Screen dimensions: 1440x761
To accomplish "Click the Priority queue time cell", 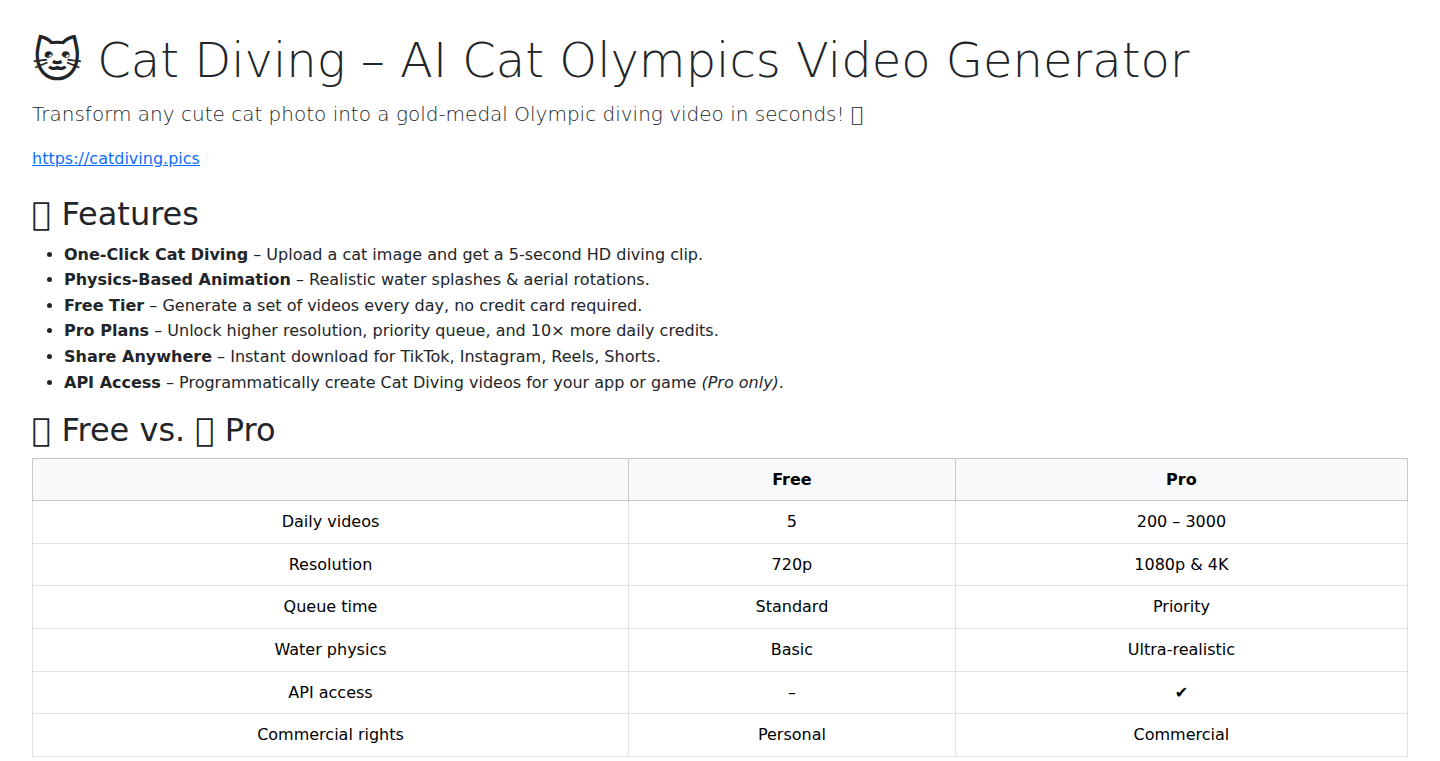I will [1181, 606].
